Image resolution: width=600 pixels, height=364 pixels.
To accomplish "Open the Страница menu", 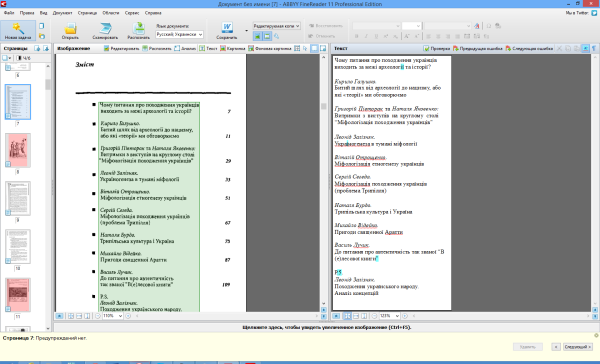I will click(x=87, y=13).
